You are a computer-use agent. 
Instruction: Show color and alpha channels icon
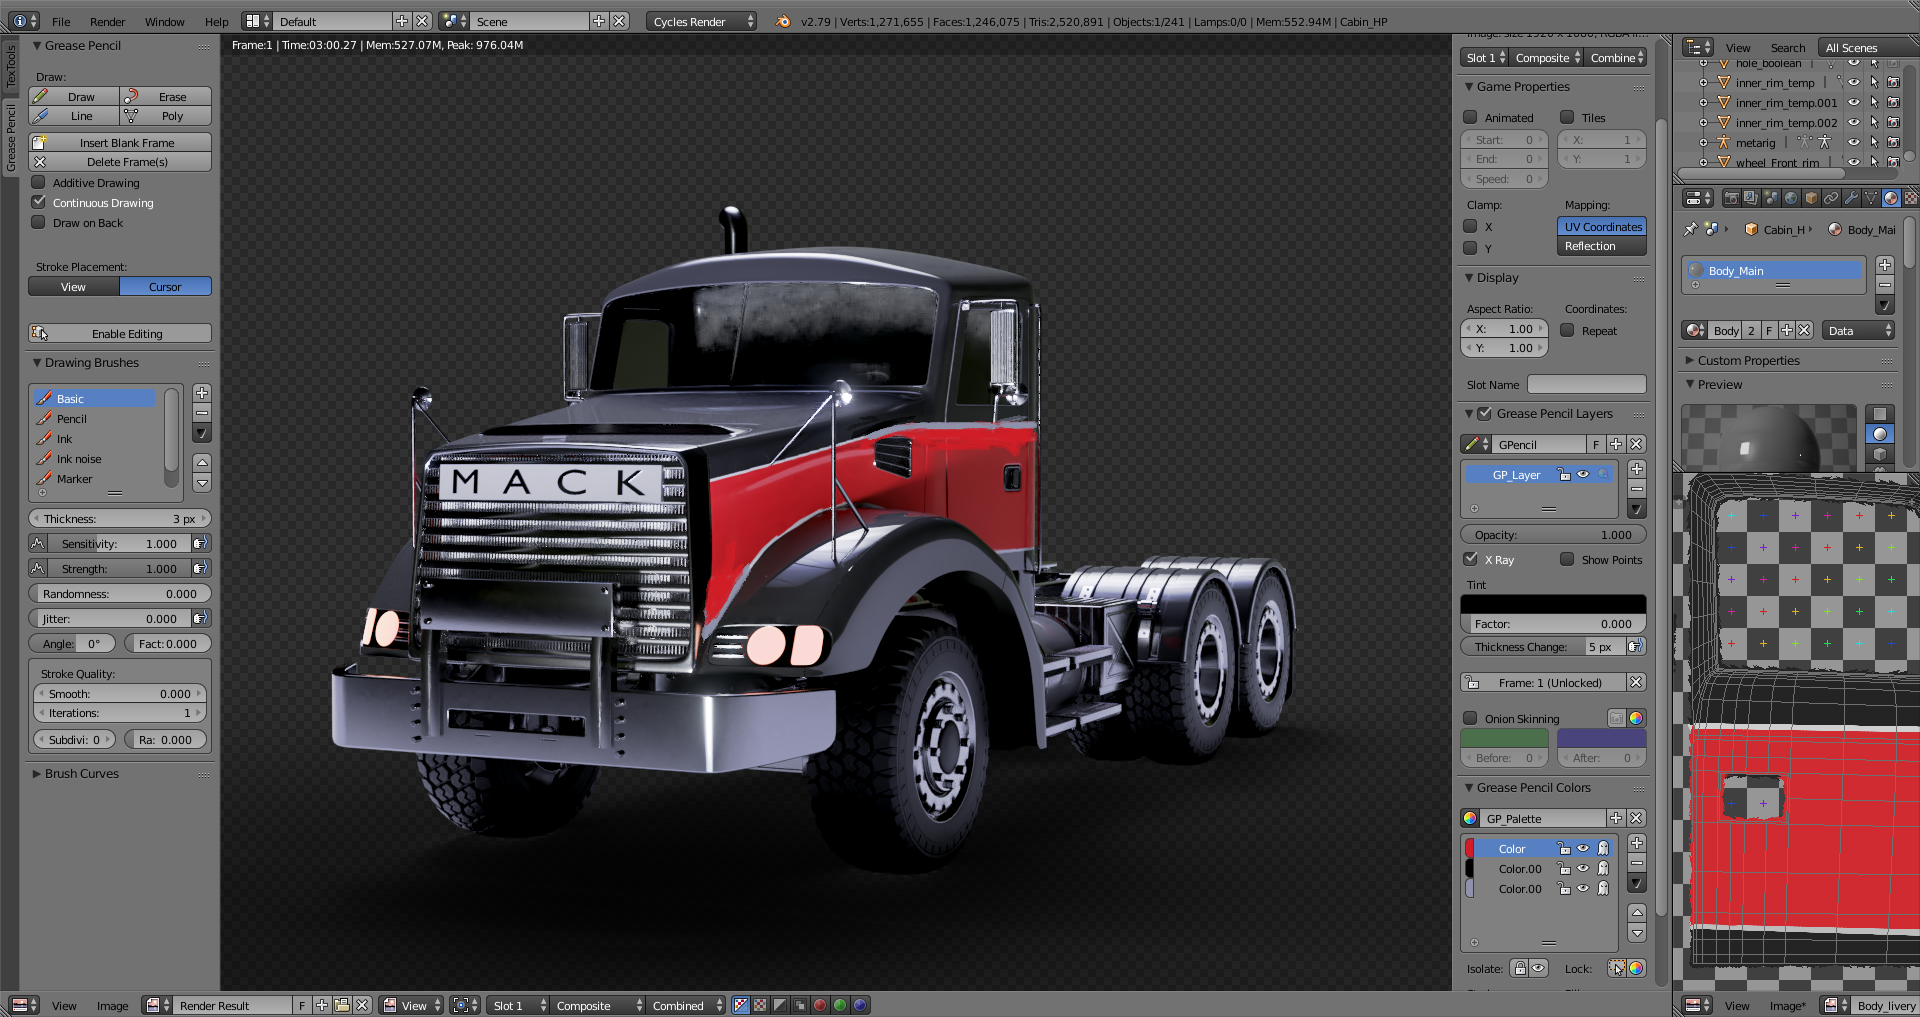click(740, 1005)
